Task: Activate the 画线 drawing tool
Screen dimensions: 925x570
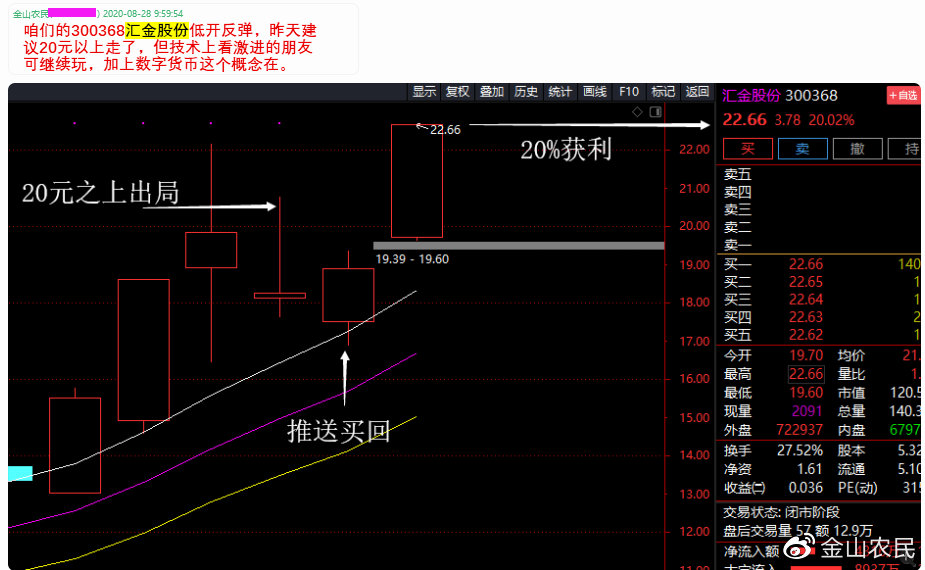Action: 595,92
